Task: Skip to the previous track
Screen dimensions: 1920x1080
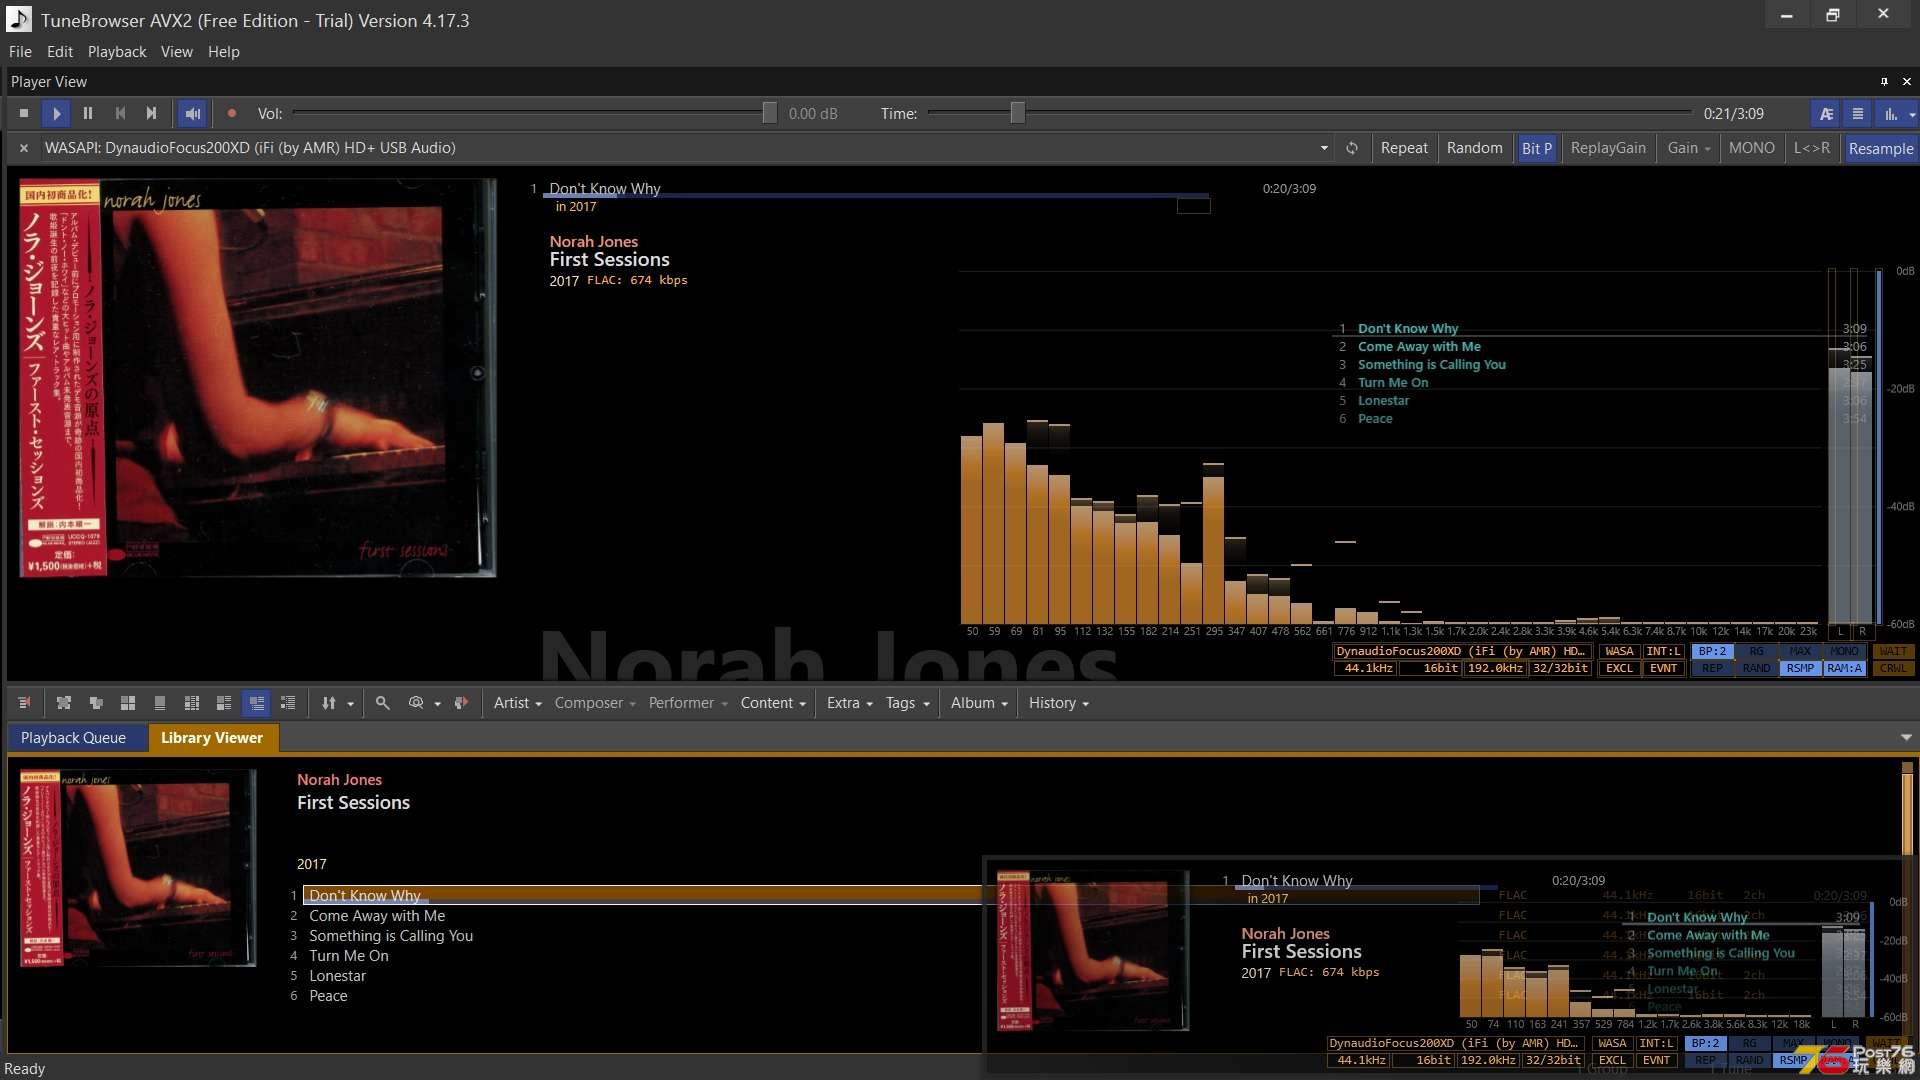Action: pos(120,114)
